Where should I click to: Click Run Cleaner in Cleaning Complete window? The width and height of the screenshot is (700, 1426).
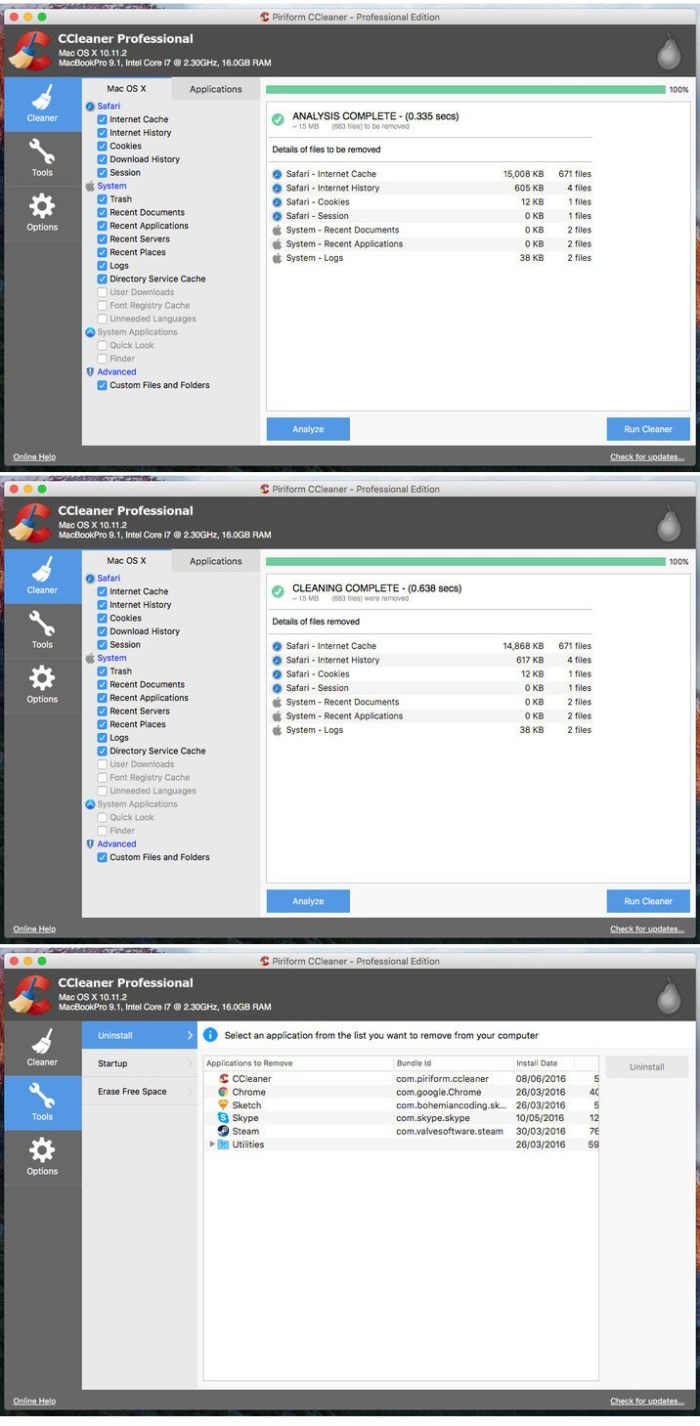pyautogui.click(x=648, y=901)
